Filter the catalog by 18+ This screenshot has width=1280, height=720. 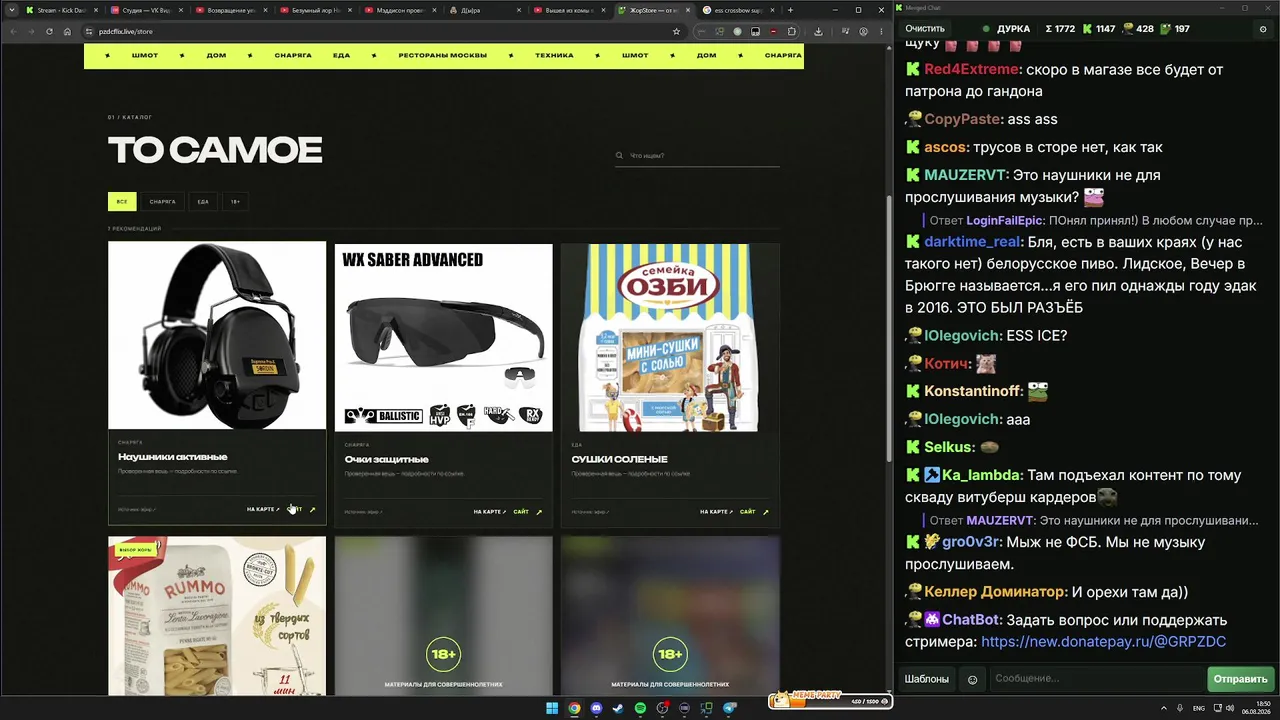(235, 201)
